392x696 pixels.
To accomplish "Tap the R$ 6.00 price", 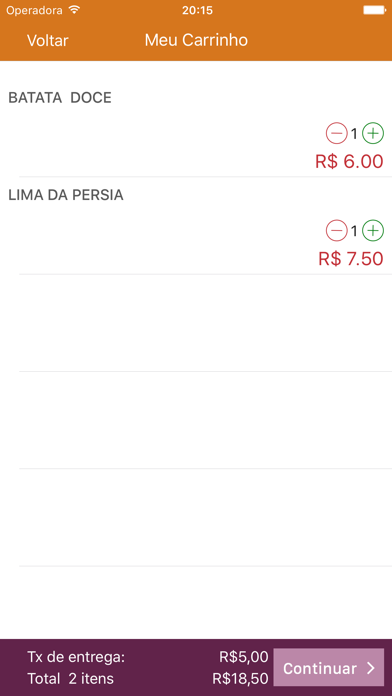I will [x=349, y=162].
